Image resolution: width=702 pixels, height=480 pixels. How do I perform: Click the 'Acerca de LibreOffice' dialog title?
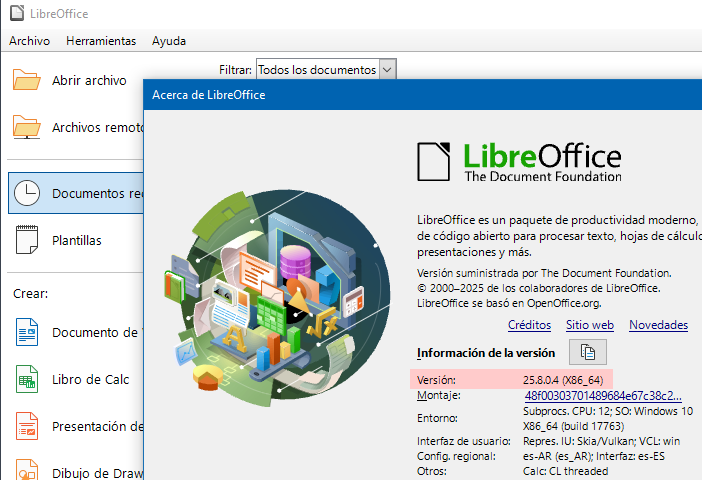click(209, 95)
